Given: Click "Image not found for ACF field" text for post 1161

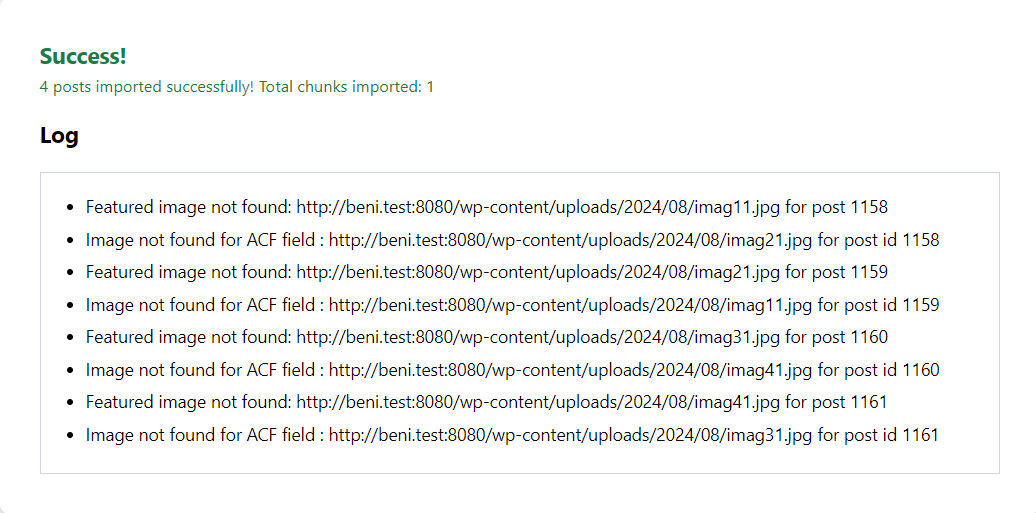Looking at the screenshot, I should coord(200,435).
